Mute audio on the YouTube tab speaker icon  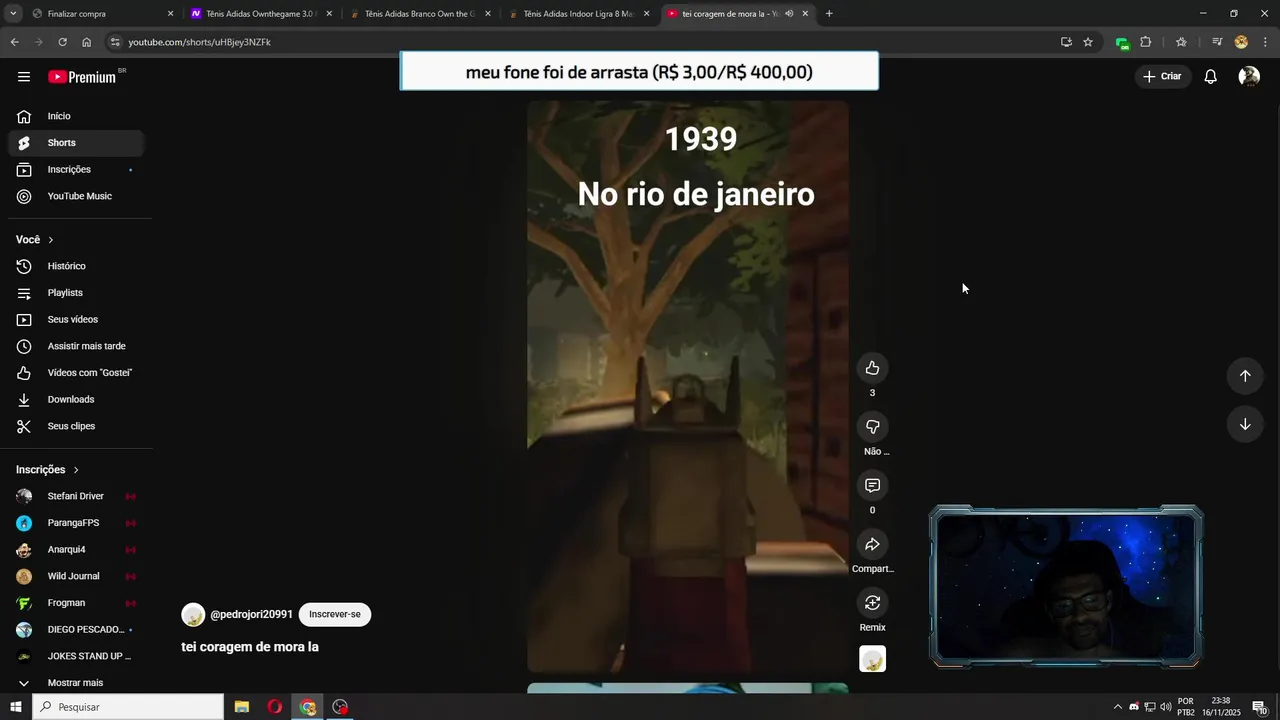789,14
